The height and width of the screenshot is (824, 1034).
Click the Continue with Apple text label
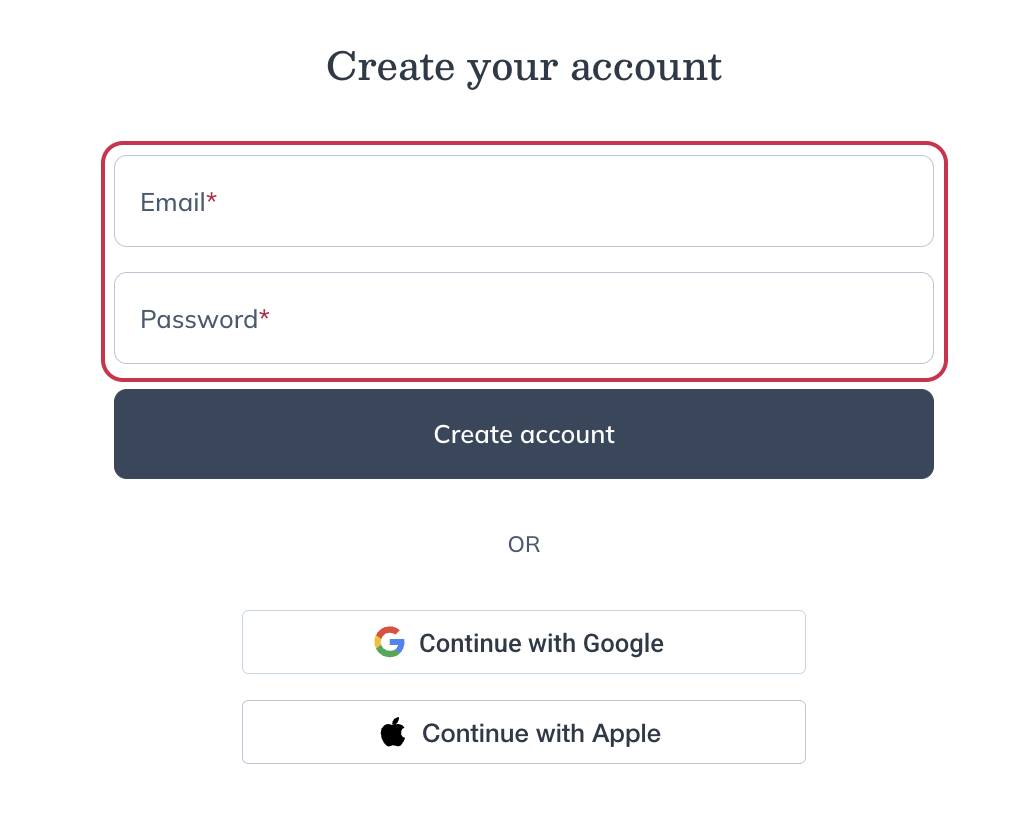pyautogui.click(x=541, y=732)
